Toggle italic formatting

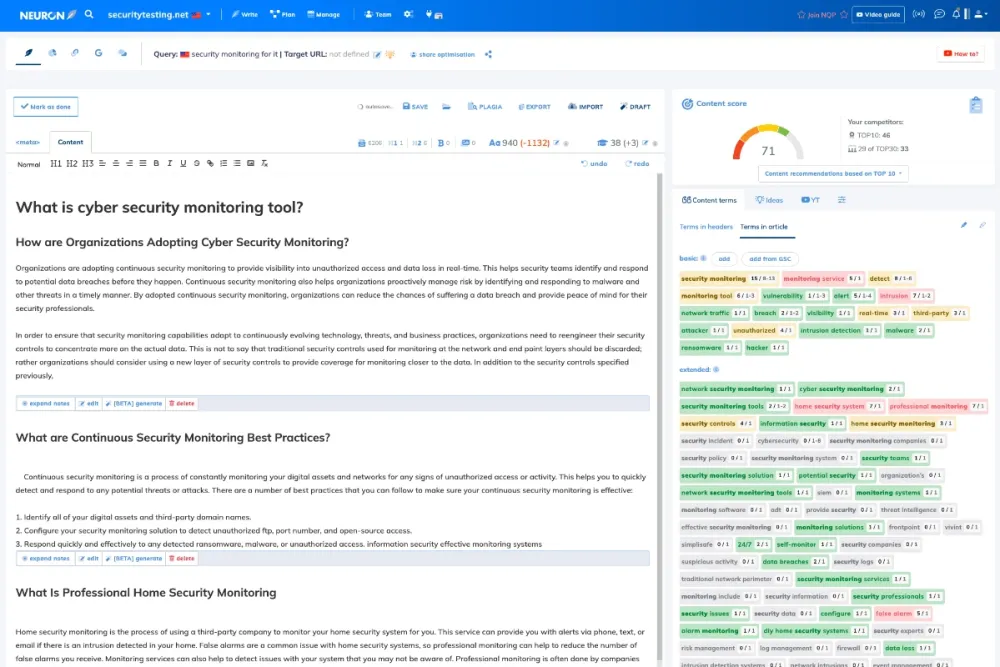coord(170,163)
